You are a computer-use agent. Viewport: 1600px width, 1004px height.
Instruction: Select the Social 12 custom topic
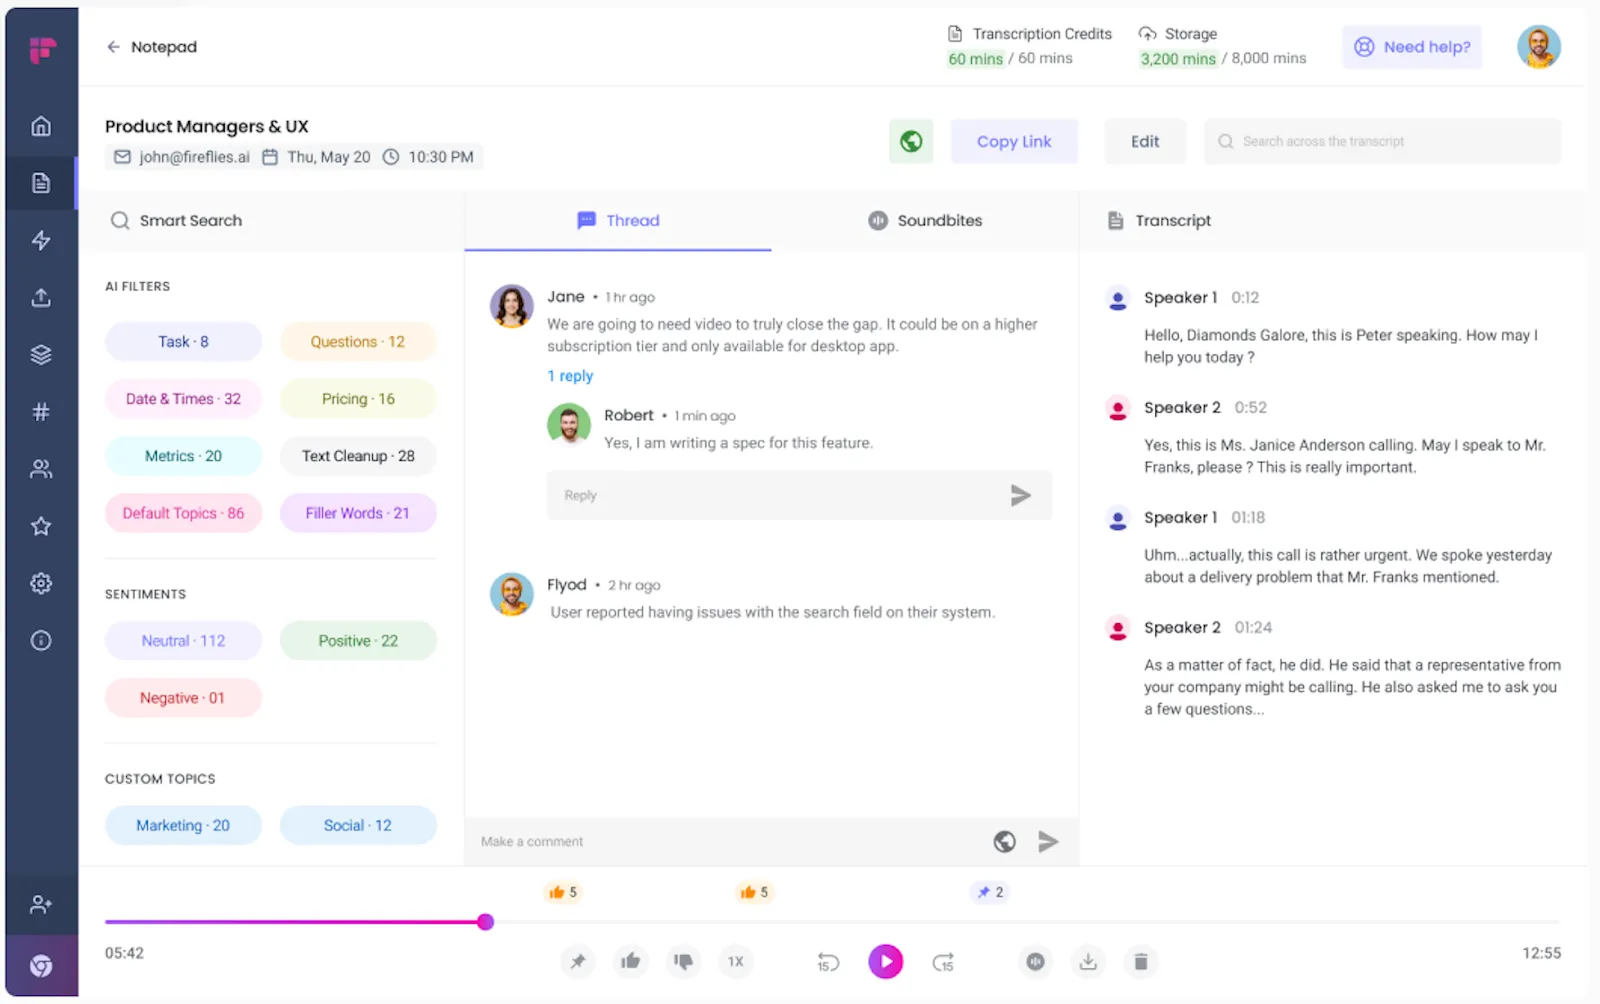coord(358,826)
